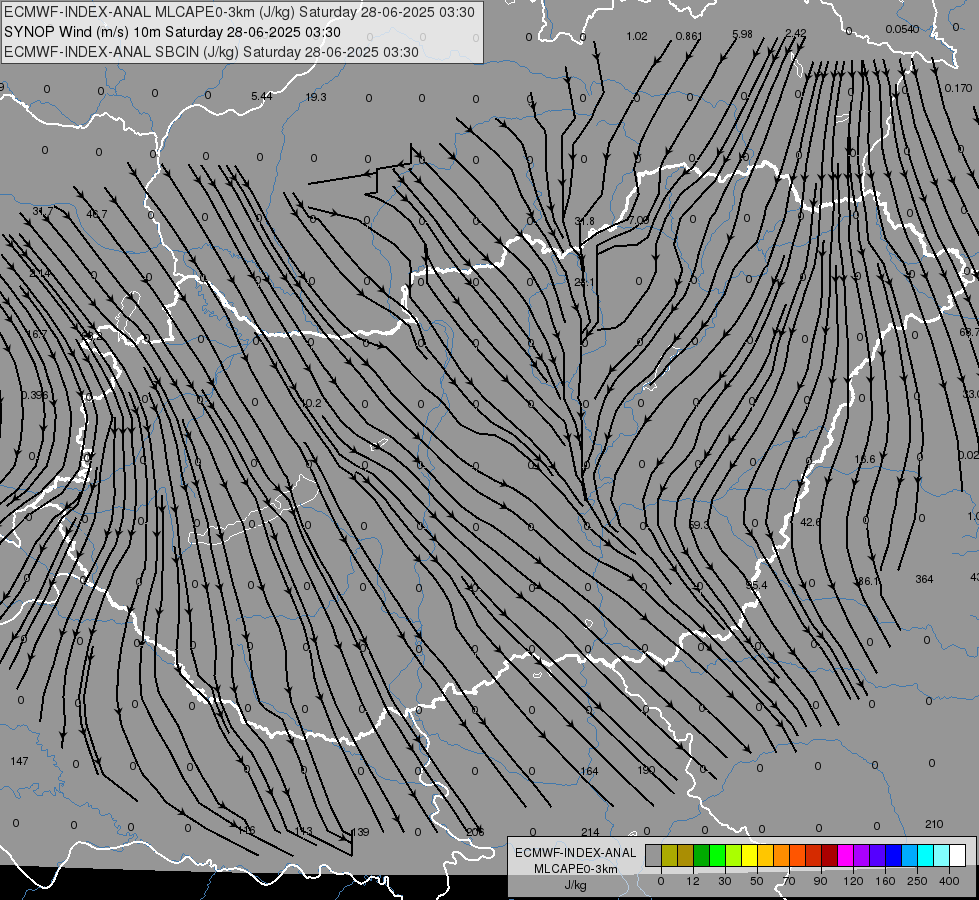Click the magenta legend swatch
This screenshot has width=979, height=900.
(x=845, y=855)
